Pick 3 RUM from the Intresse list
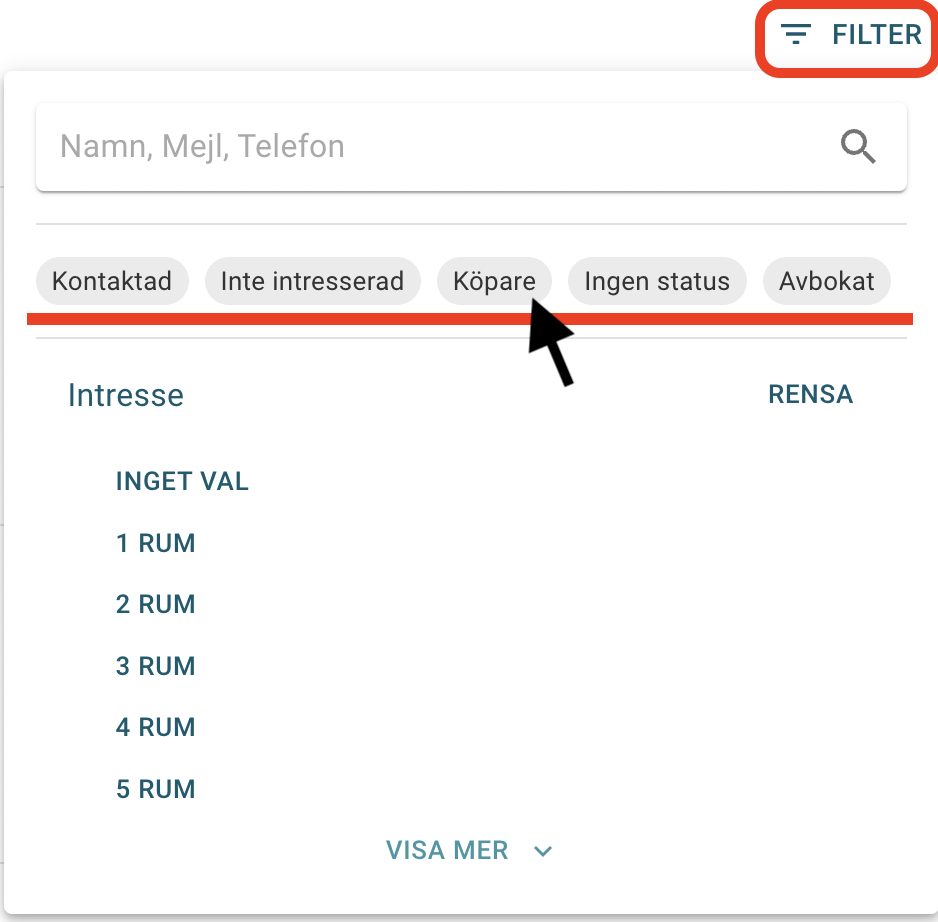Image resolution: width=938 pixels, height=922 pixels. coord(155,665)
